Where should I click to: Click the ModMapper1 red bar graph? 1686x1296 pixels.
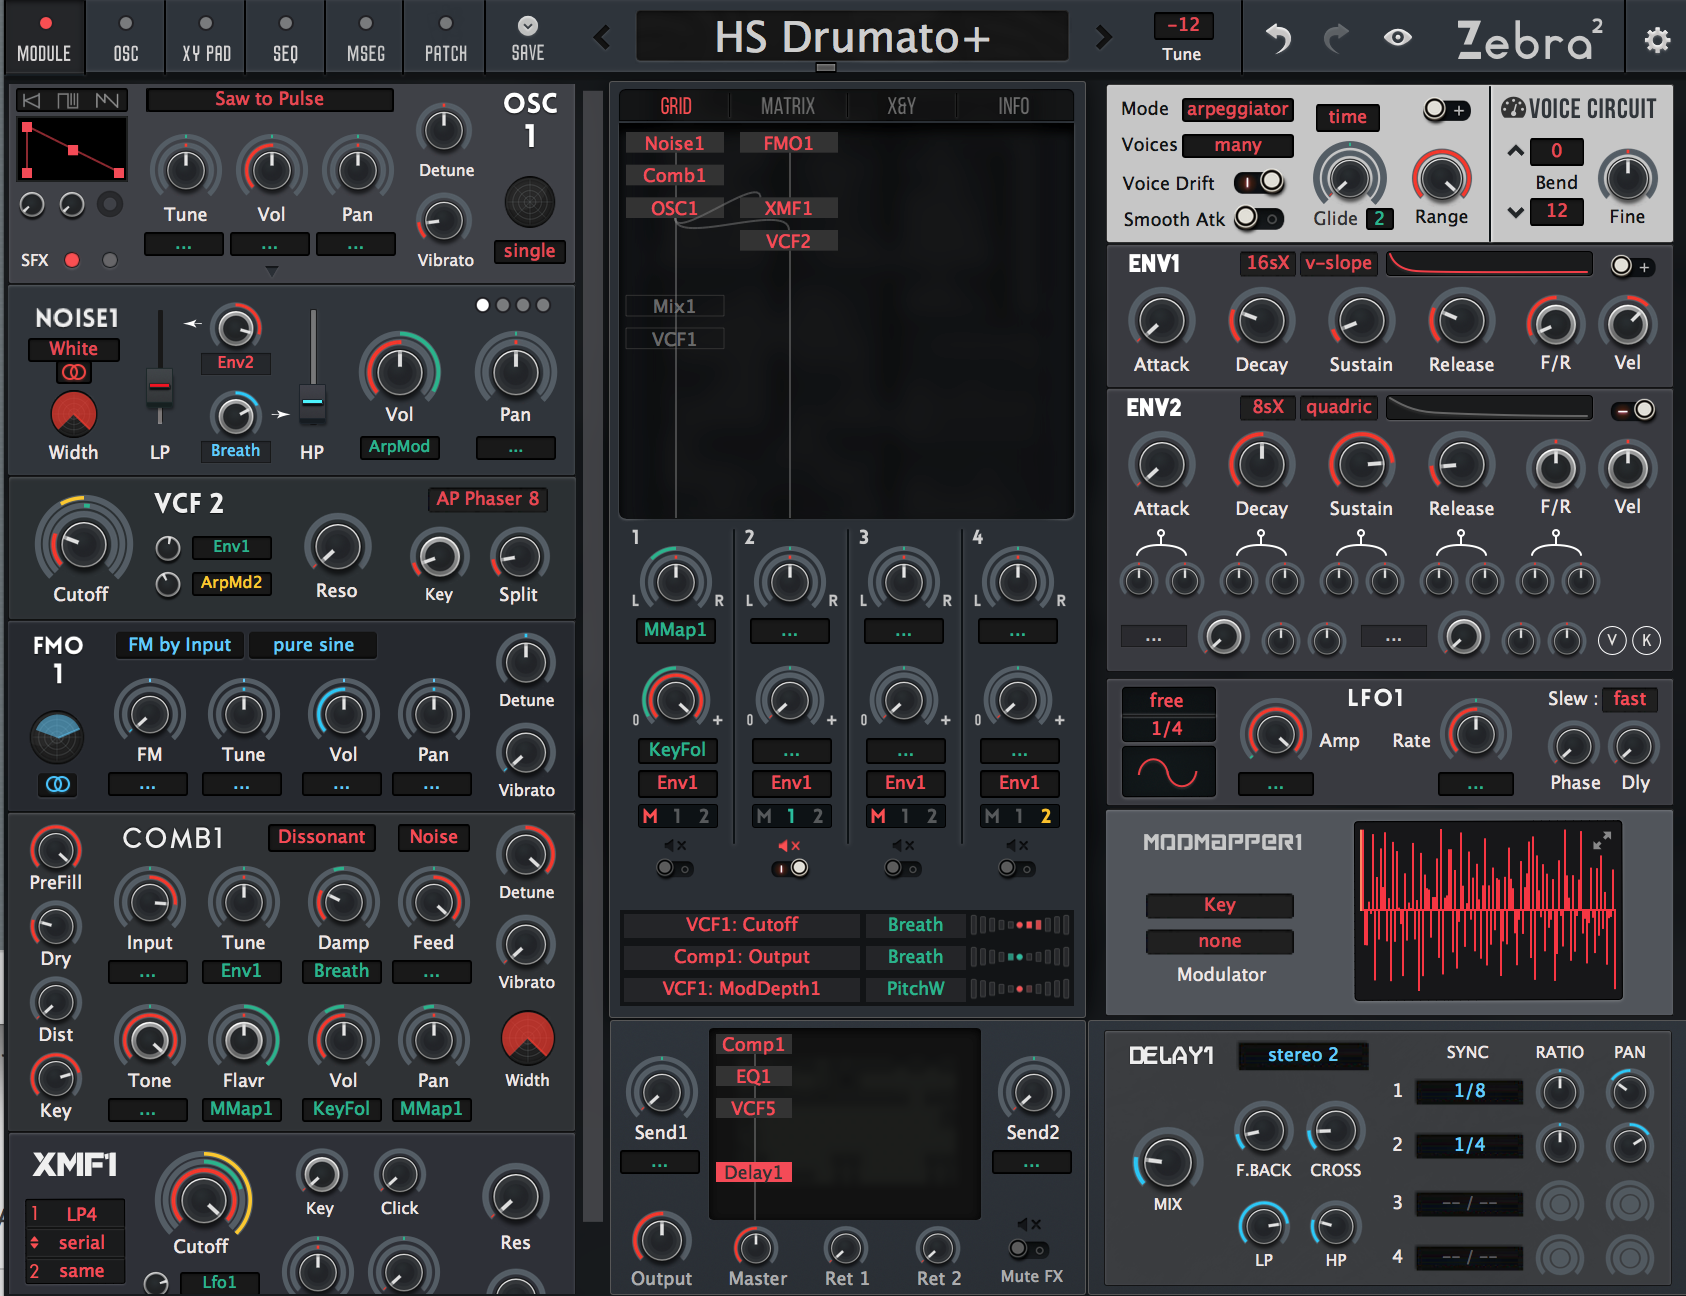[1487, 911]
